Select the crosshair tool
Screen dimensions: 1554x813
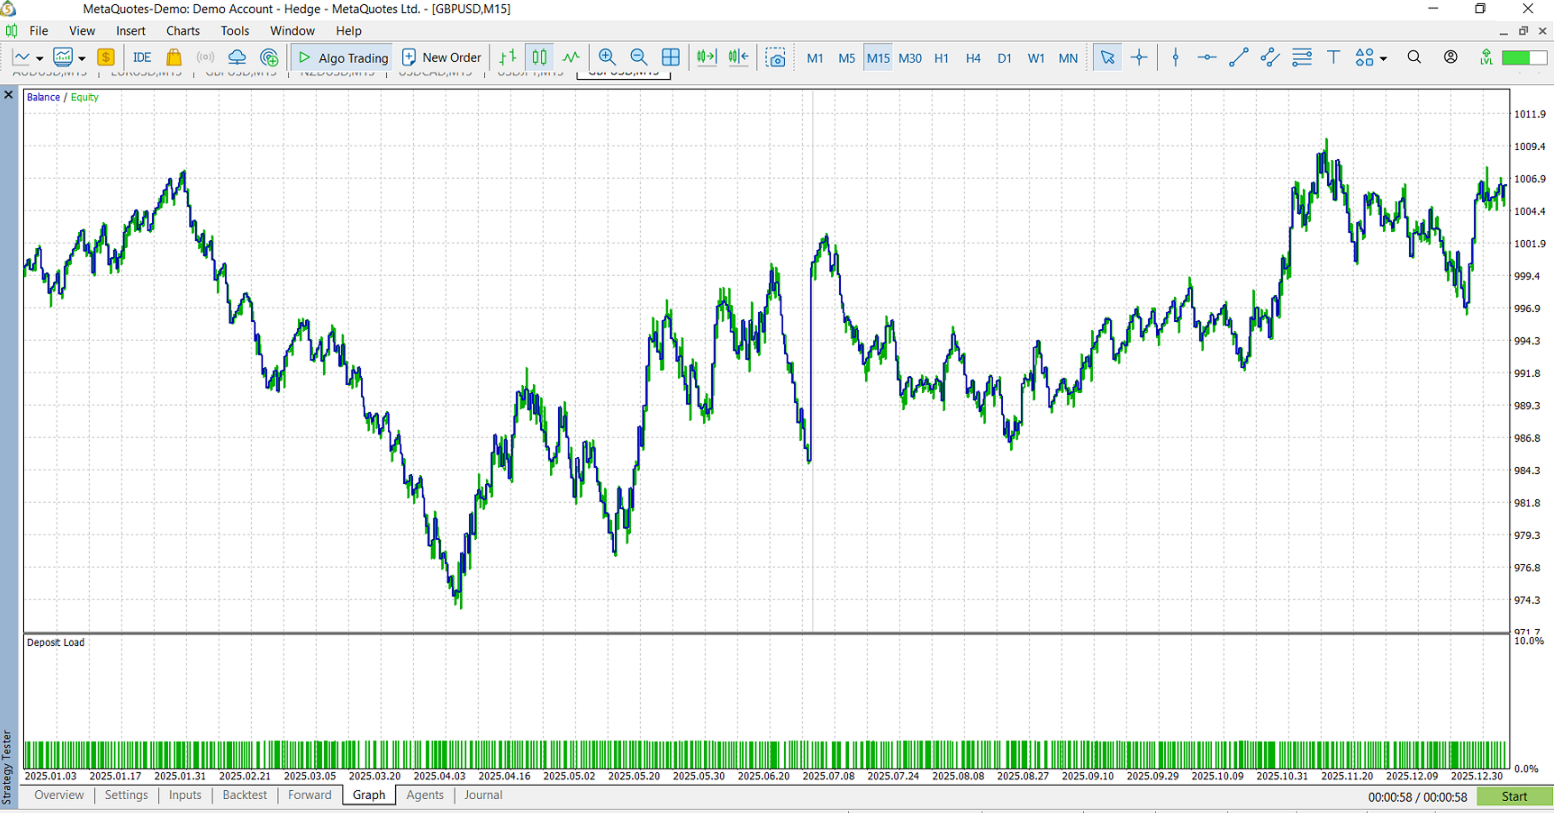1139,58
